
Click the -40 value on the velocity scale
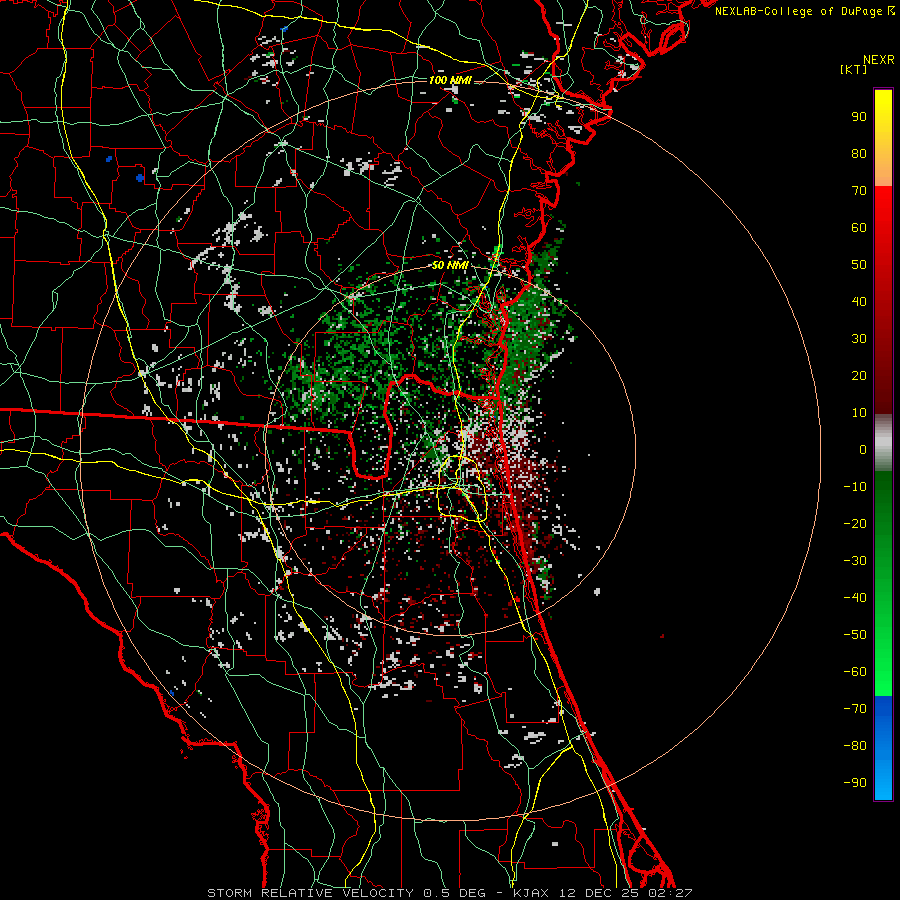tap(855, 598)
